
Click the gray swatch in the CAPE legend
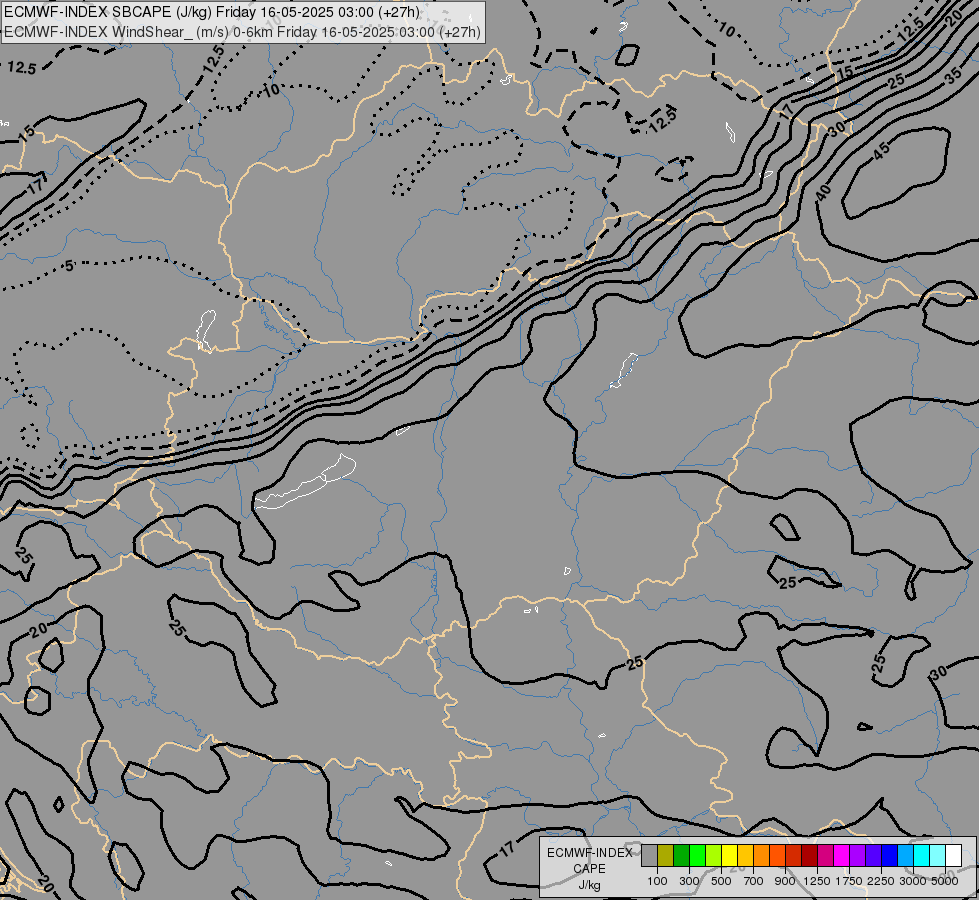[x=649, y=855]
